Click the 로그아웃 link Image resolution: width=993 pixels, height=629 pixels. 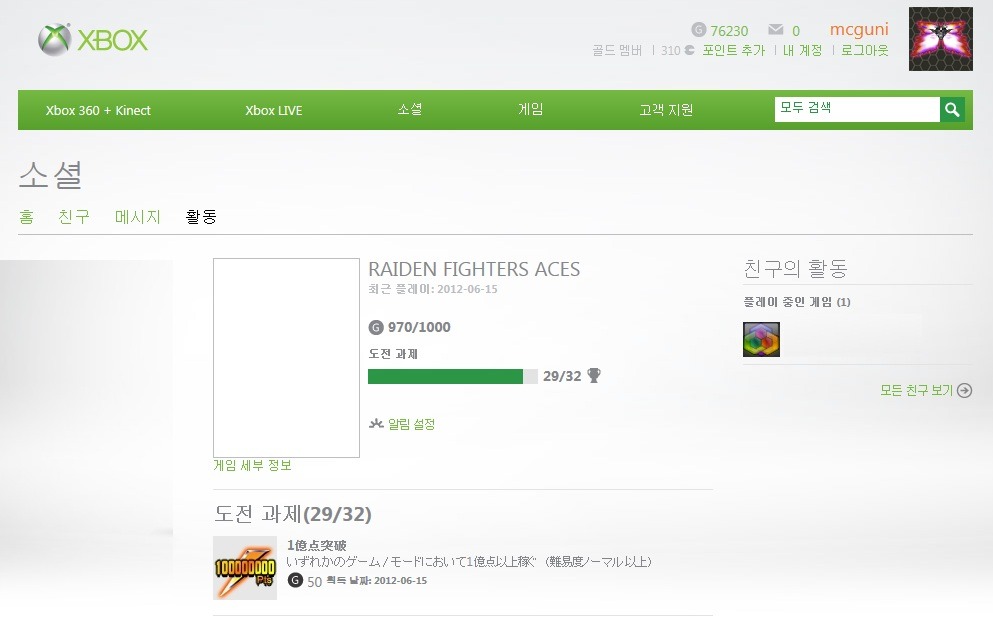tap(864, 50)
